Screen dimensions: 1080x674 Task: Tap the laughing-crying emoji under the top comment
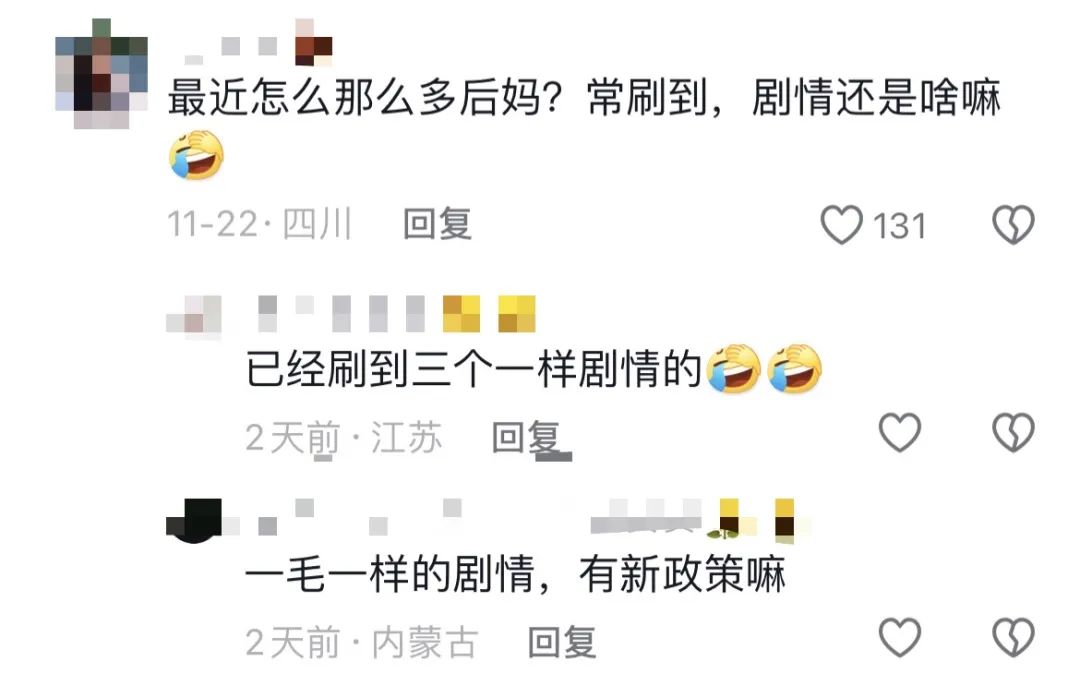coord(196,156)
